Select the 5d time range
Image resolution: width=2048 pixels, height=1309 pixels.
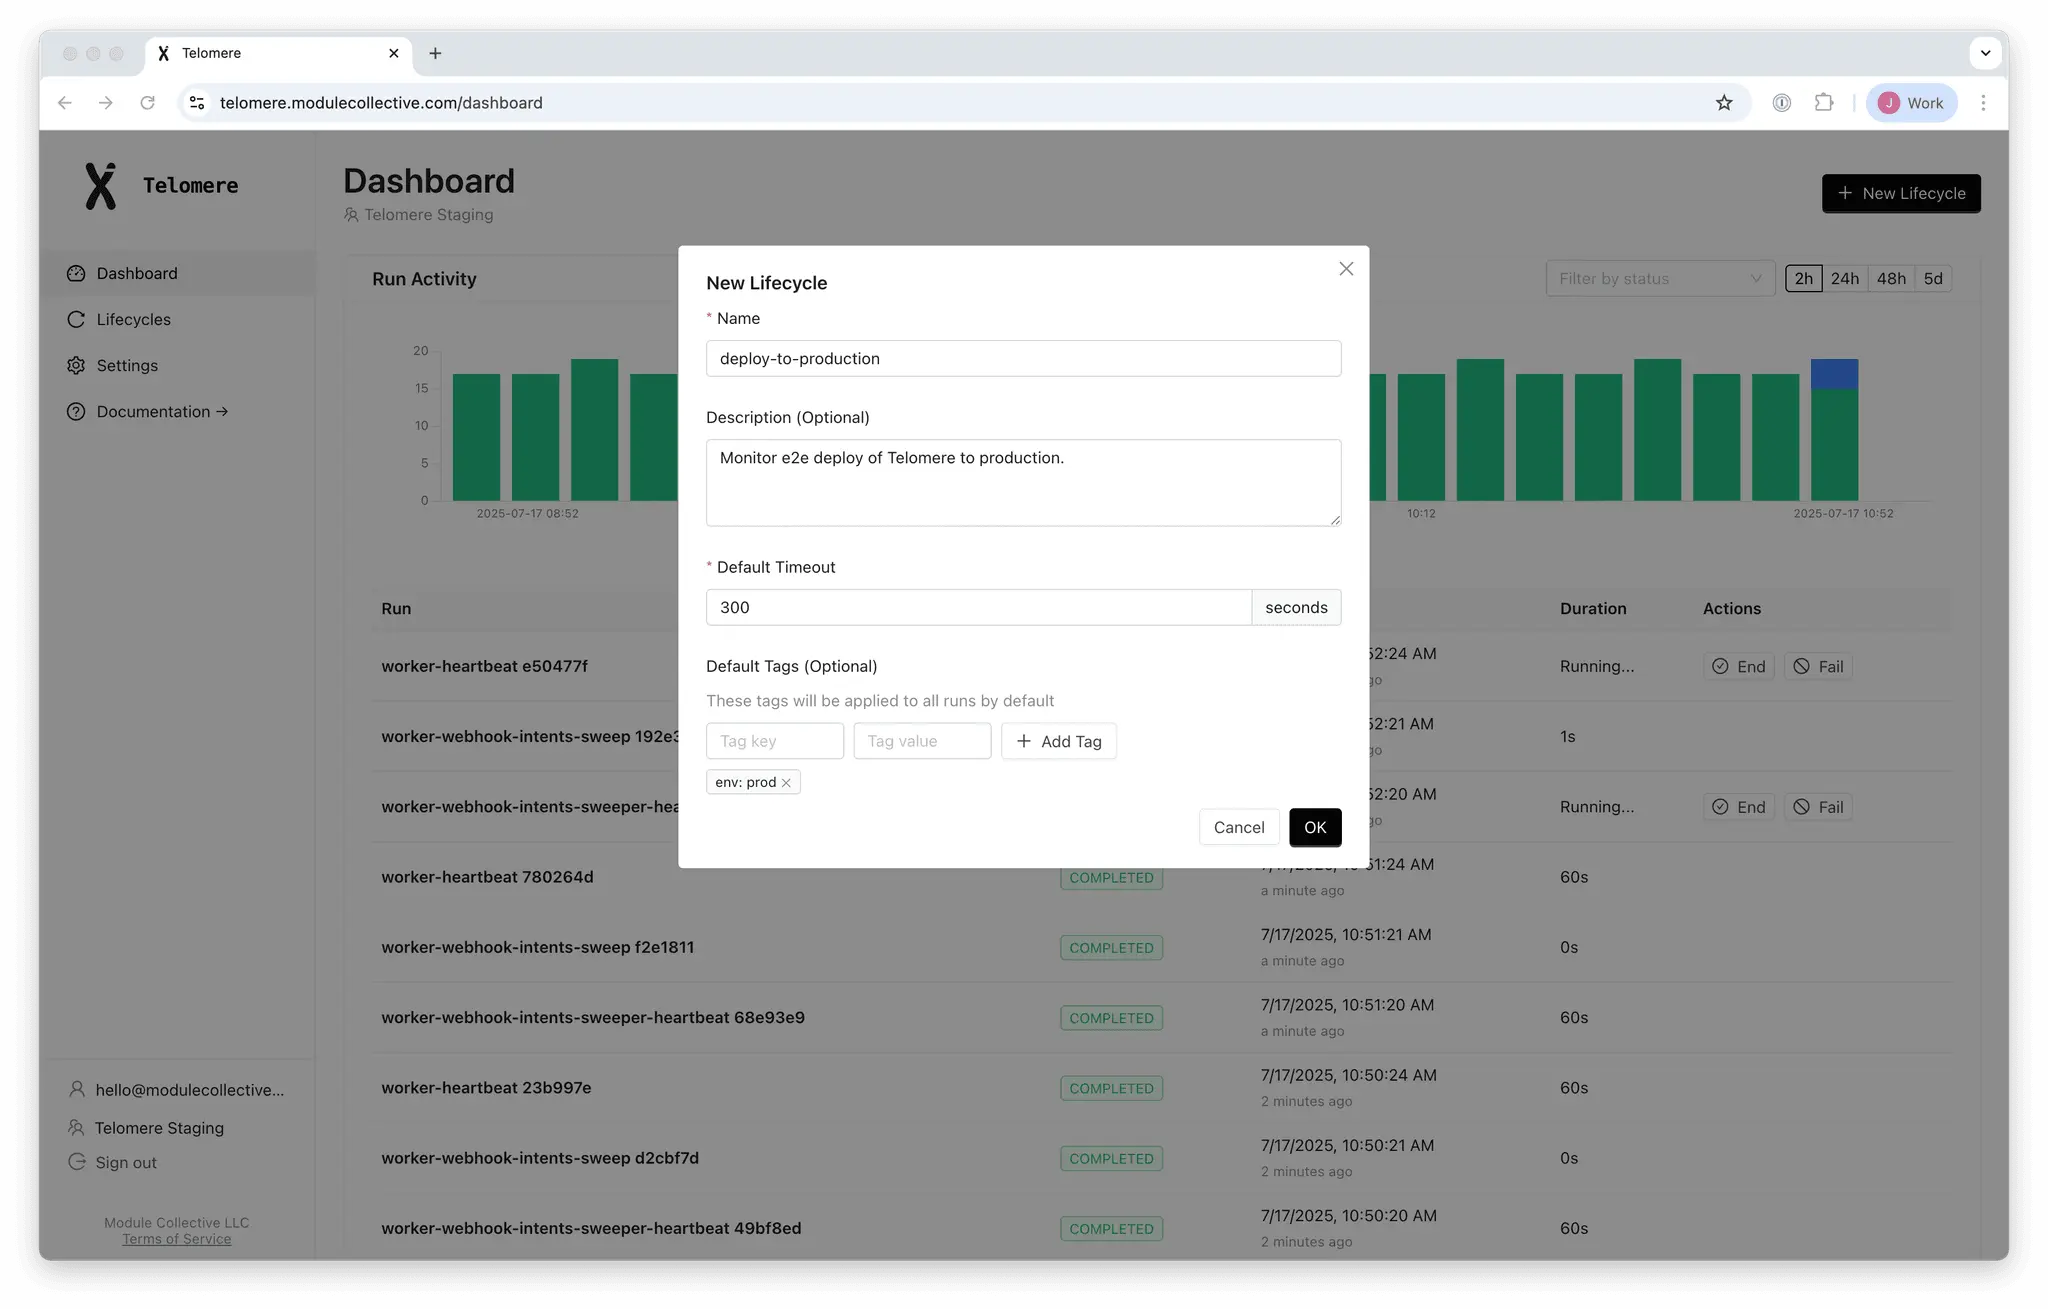click(1933, 279)
